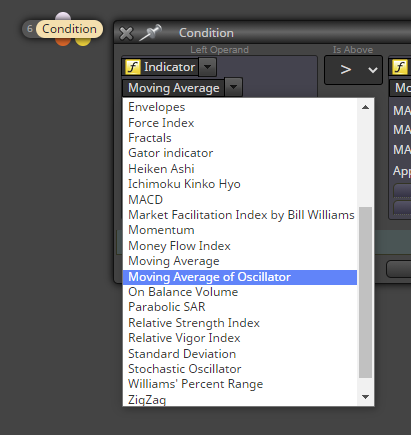Choose Envelopes from the indicator list
The height and width of the screenshot is (435, 411).
[x=240, y=107]
